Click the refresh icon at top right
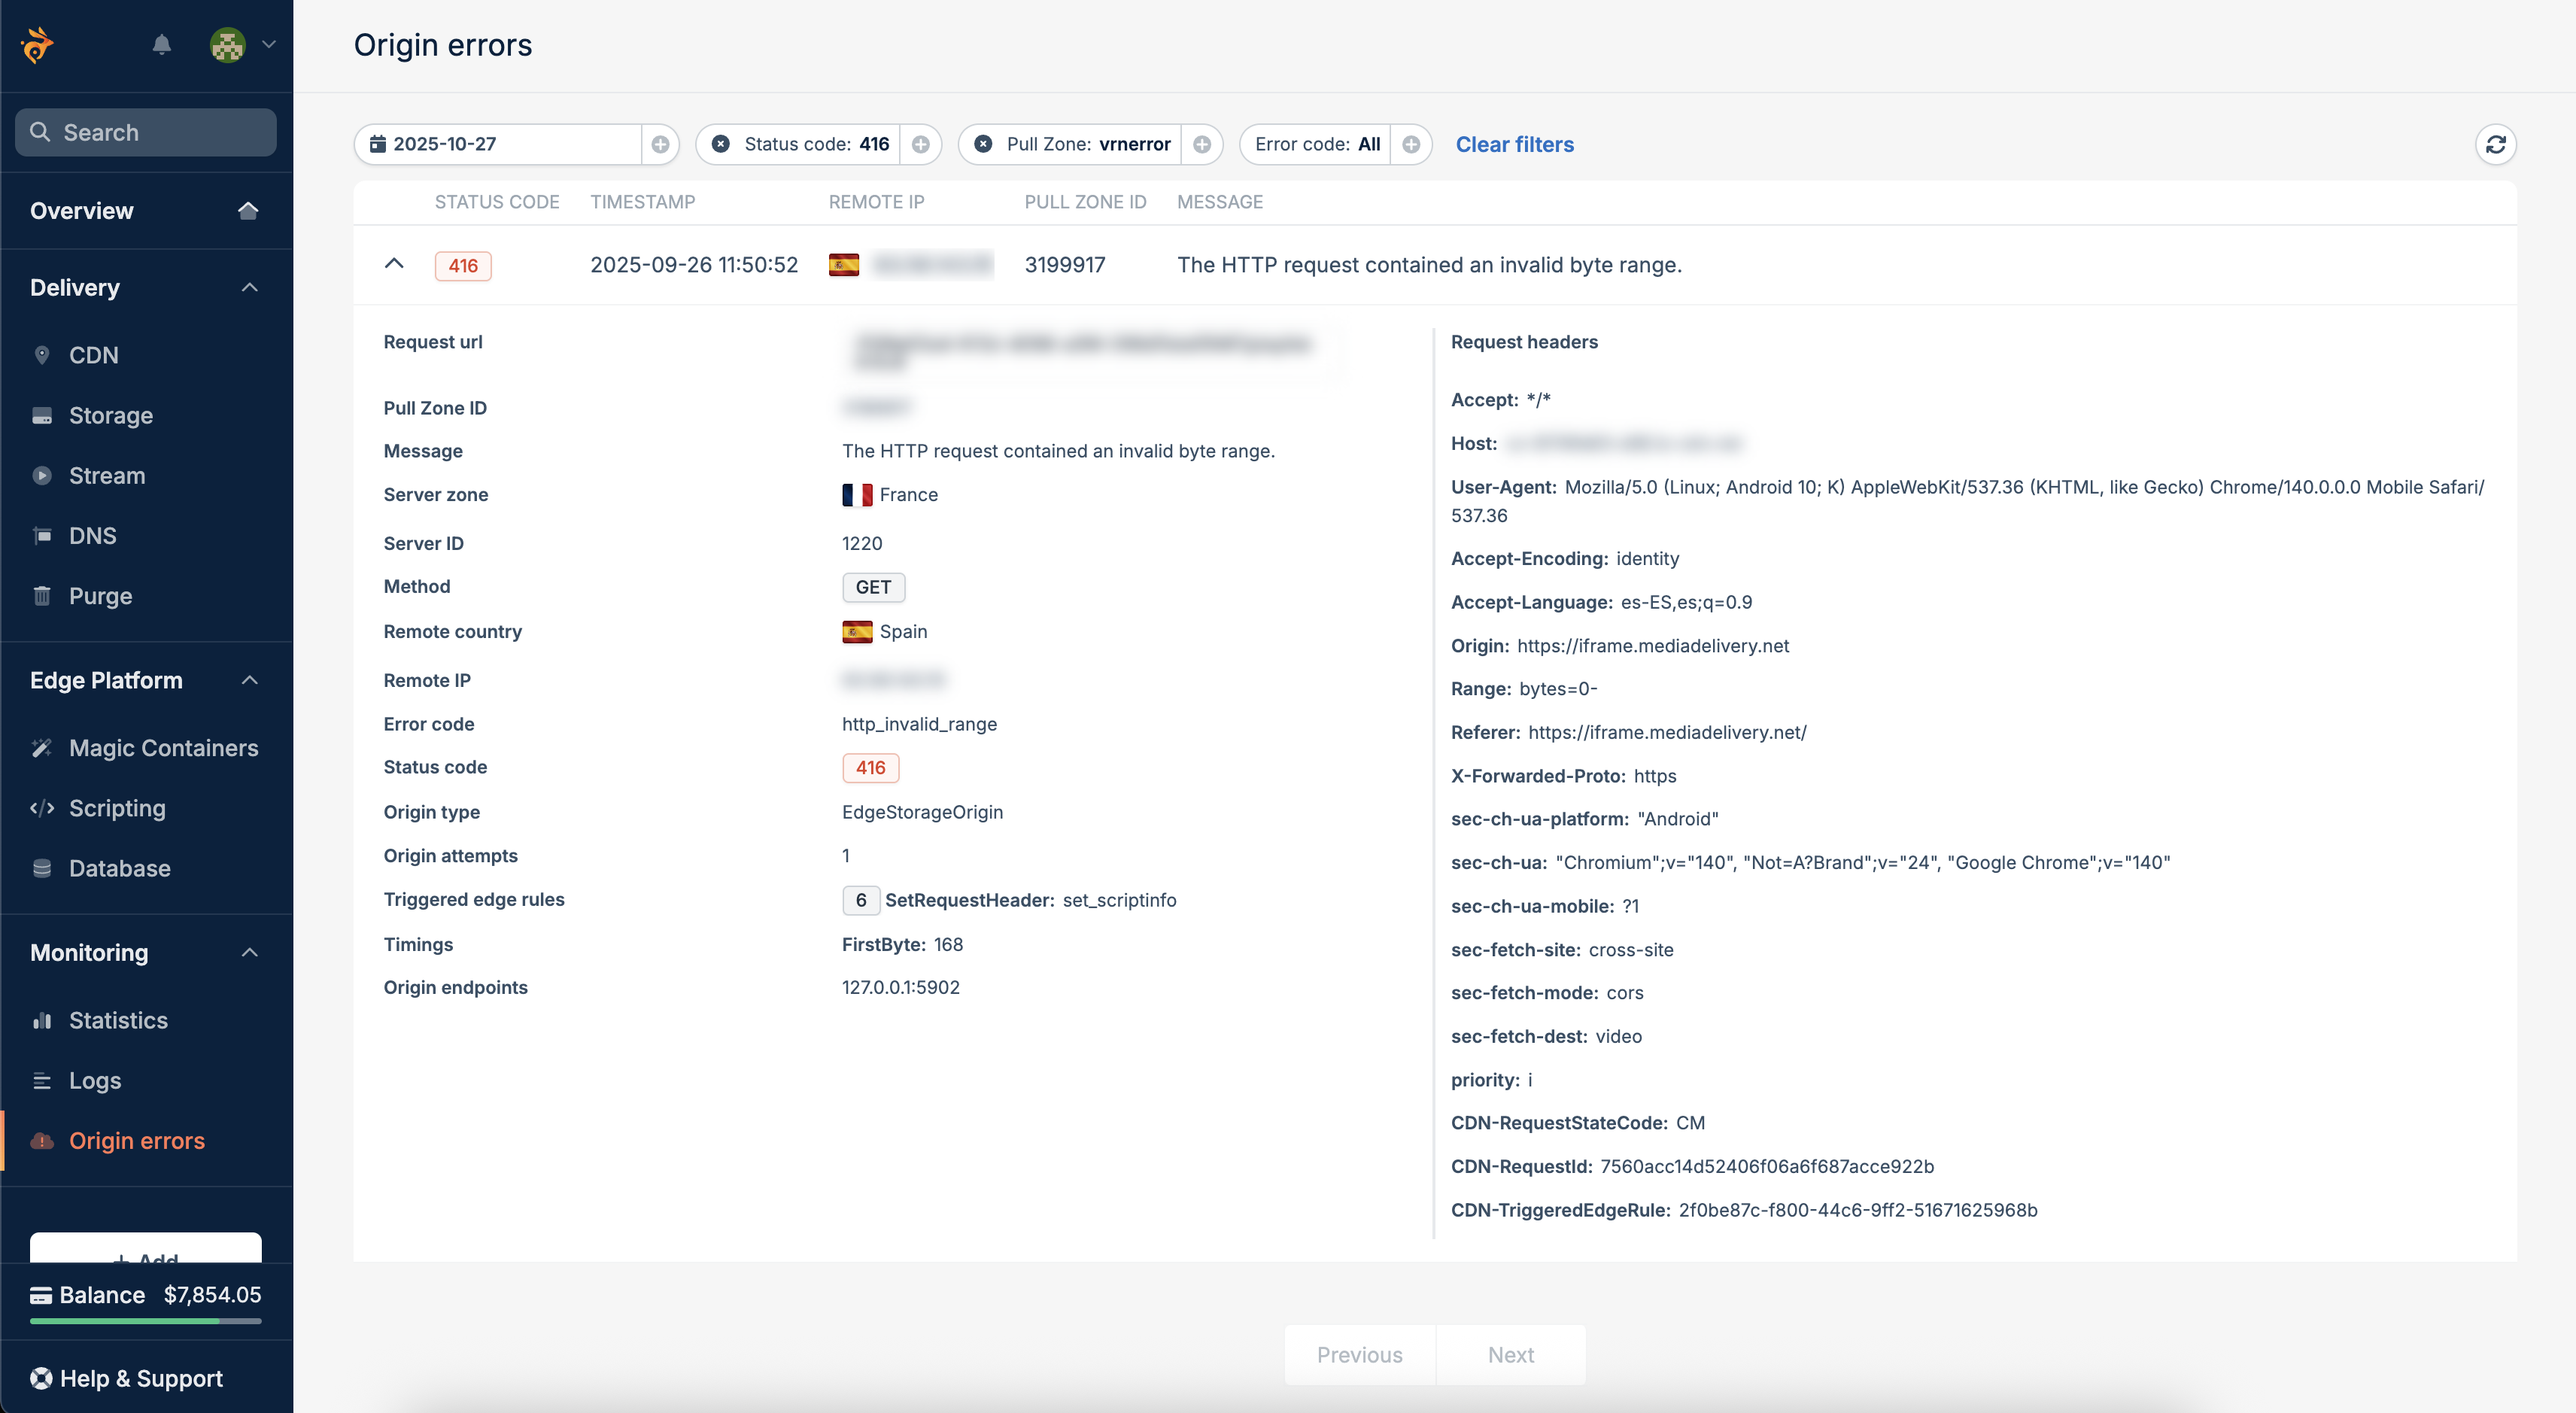 click(x=2495, y=144)
